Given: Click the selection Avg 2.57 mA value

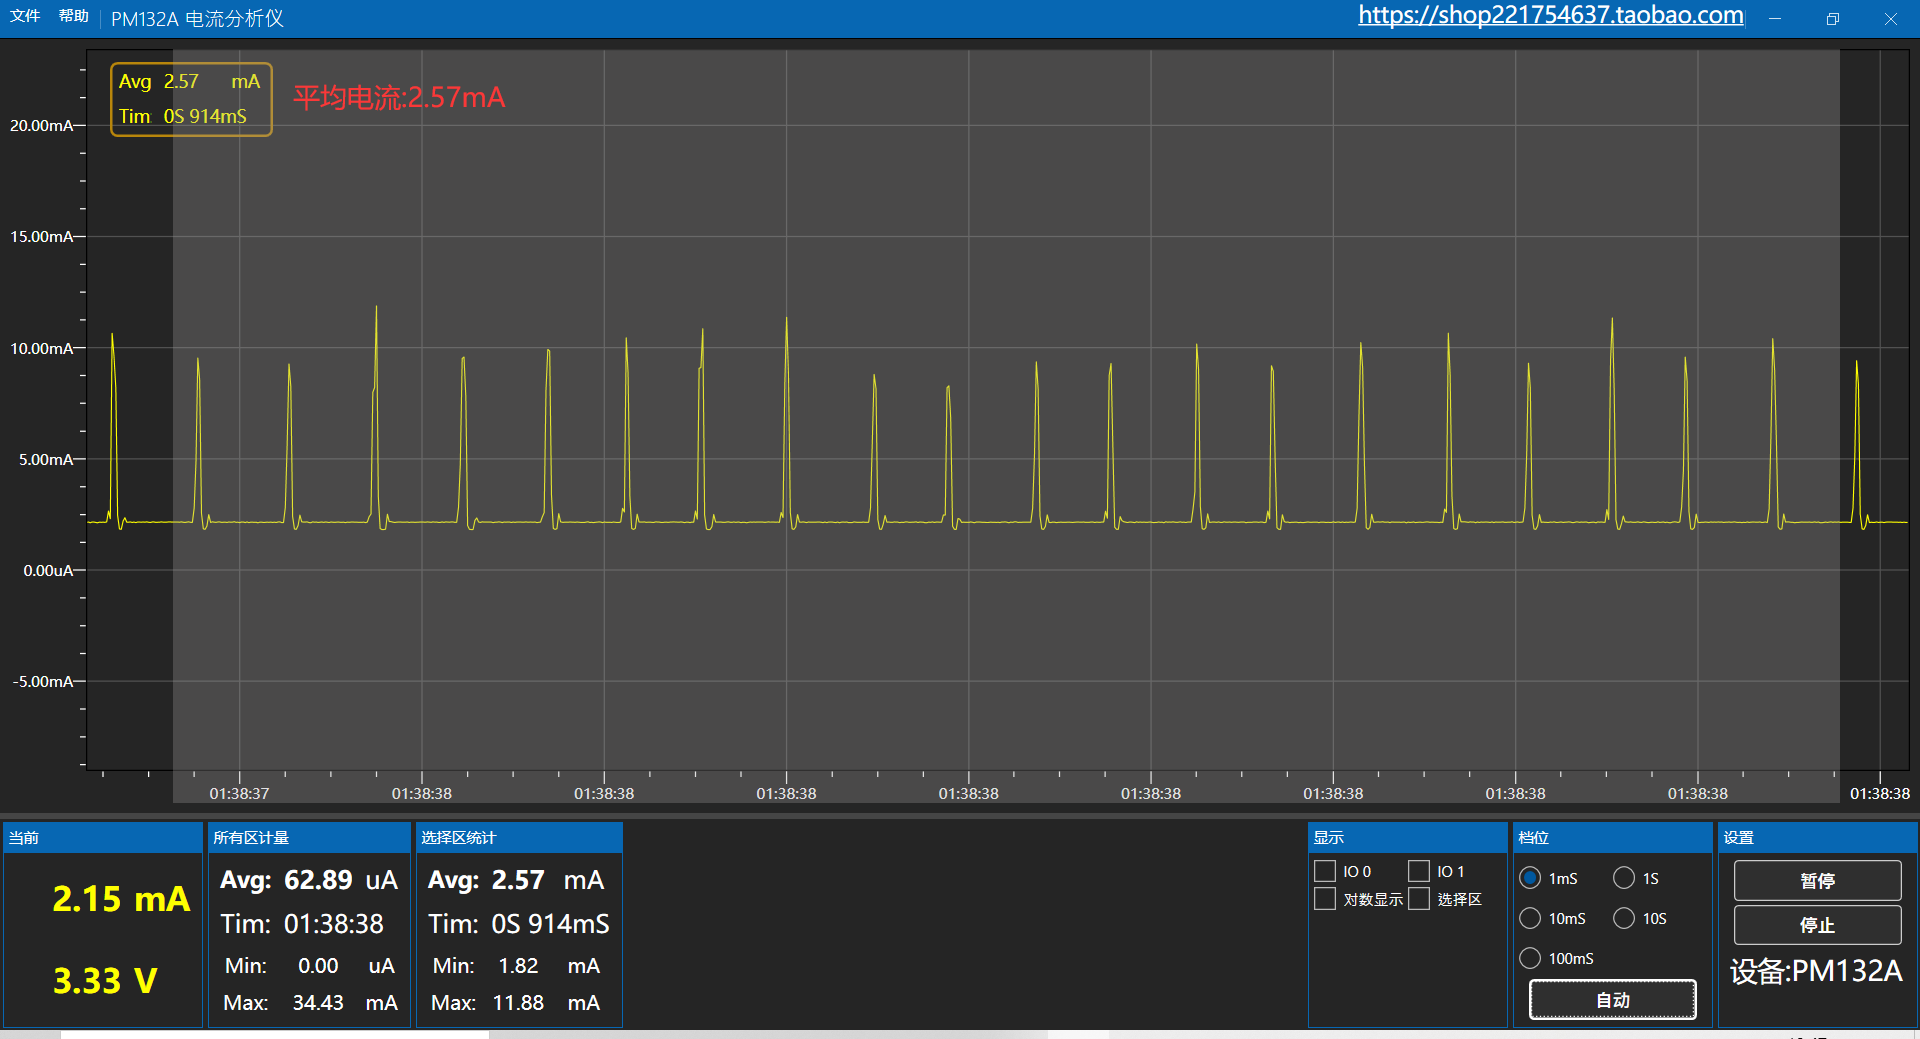Looking at the screenshot, I should [x=516, y=880].
